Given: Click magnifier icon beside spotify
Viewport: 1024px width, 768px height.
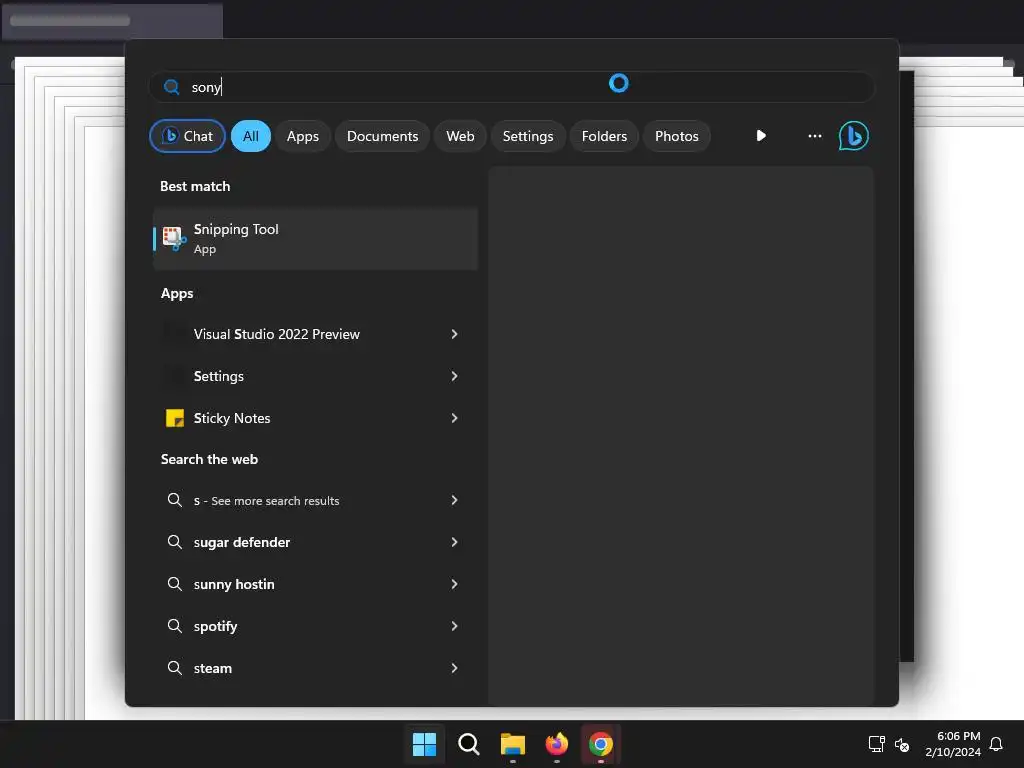Looking at the screenshot, I should pos(174,626).
